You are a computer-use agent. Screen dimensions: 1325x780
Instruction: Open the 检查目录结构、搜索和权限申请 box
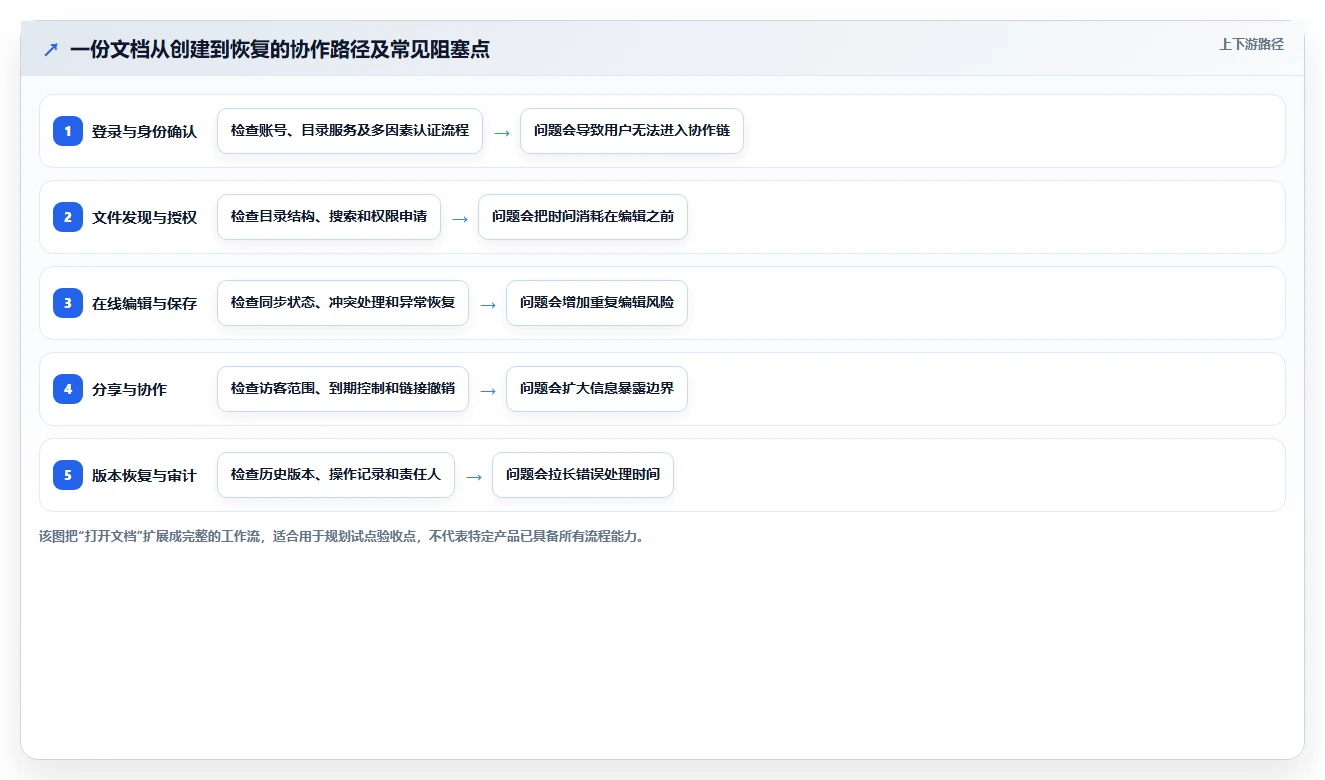pyautogui.click(x=329, y=217)
